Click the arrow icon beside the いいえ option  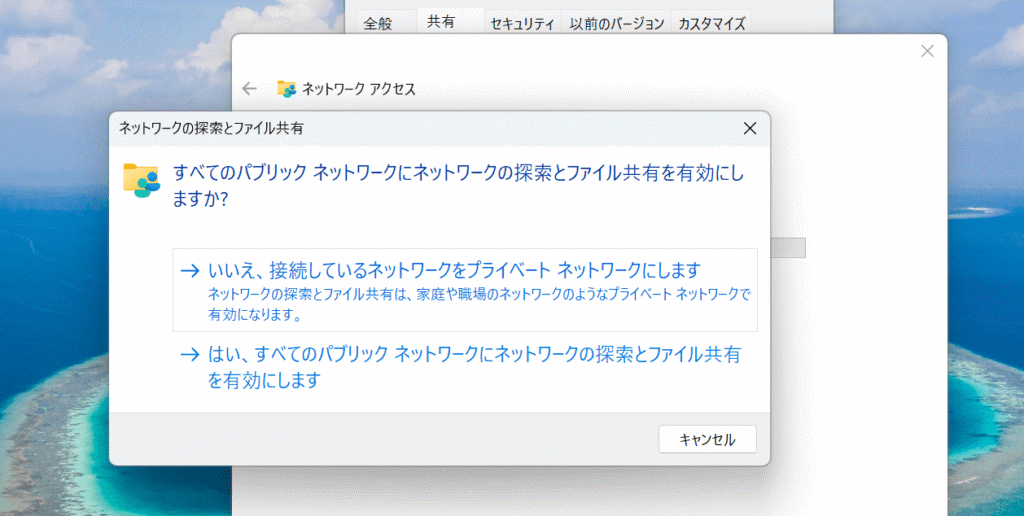pos(190,270)
